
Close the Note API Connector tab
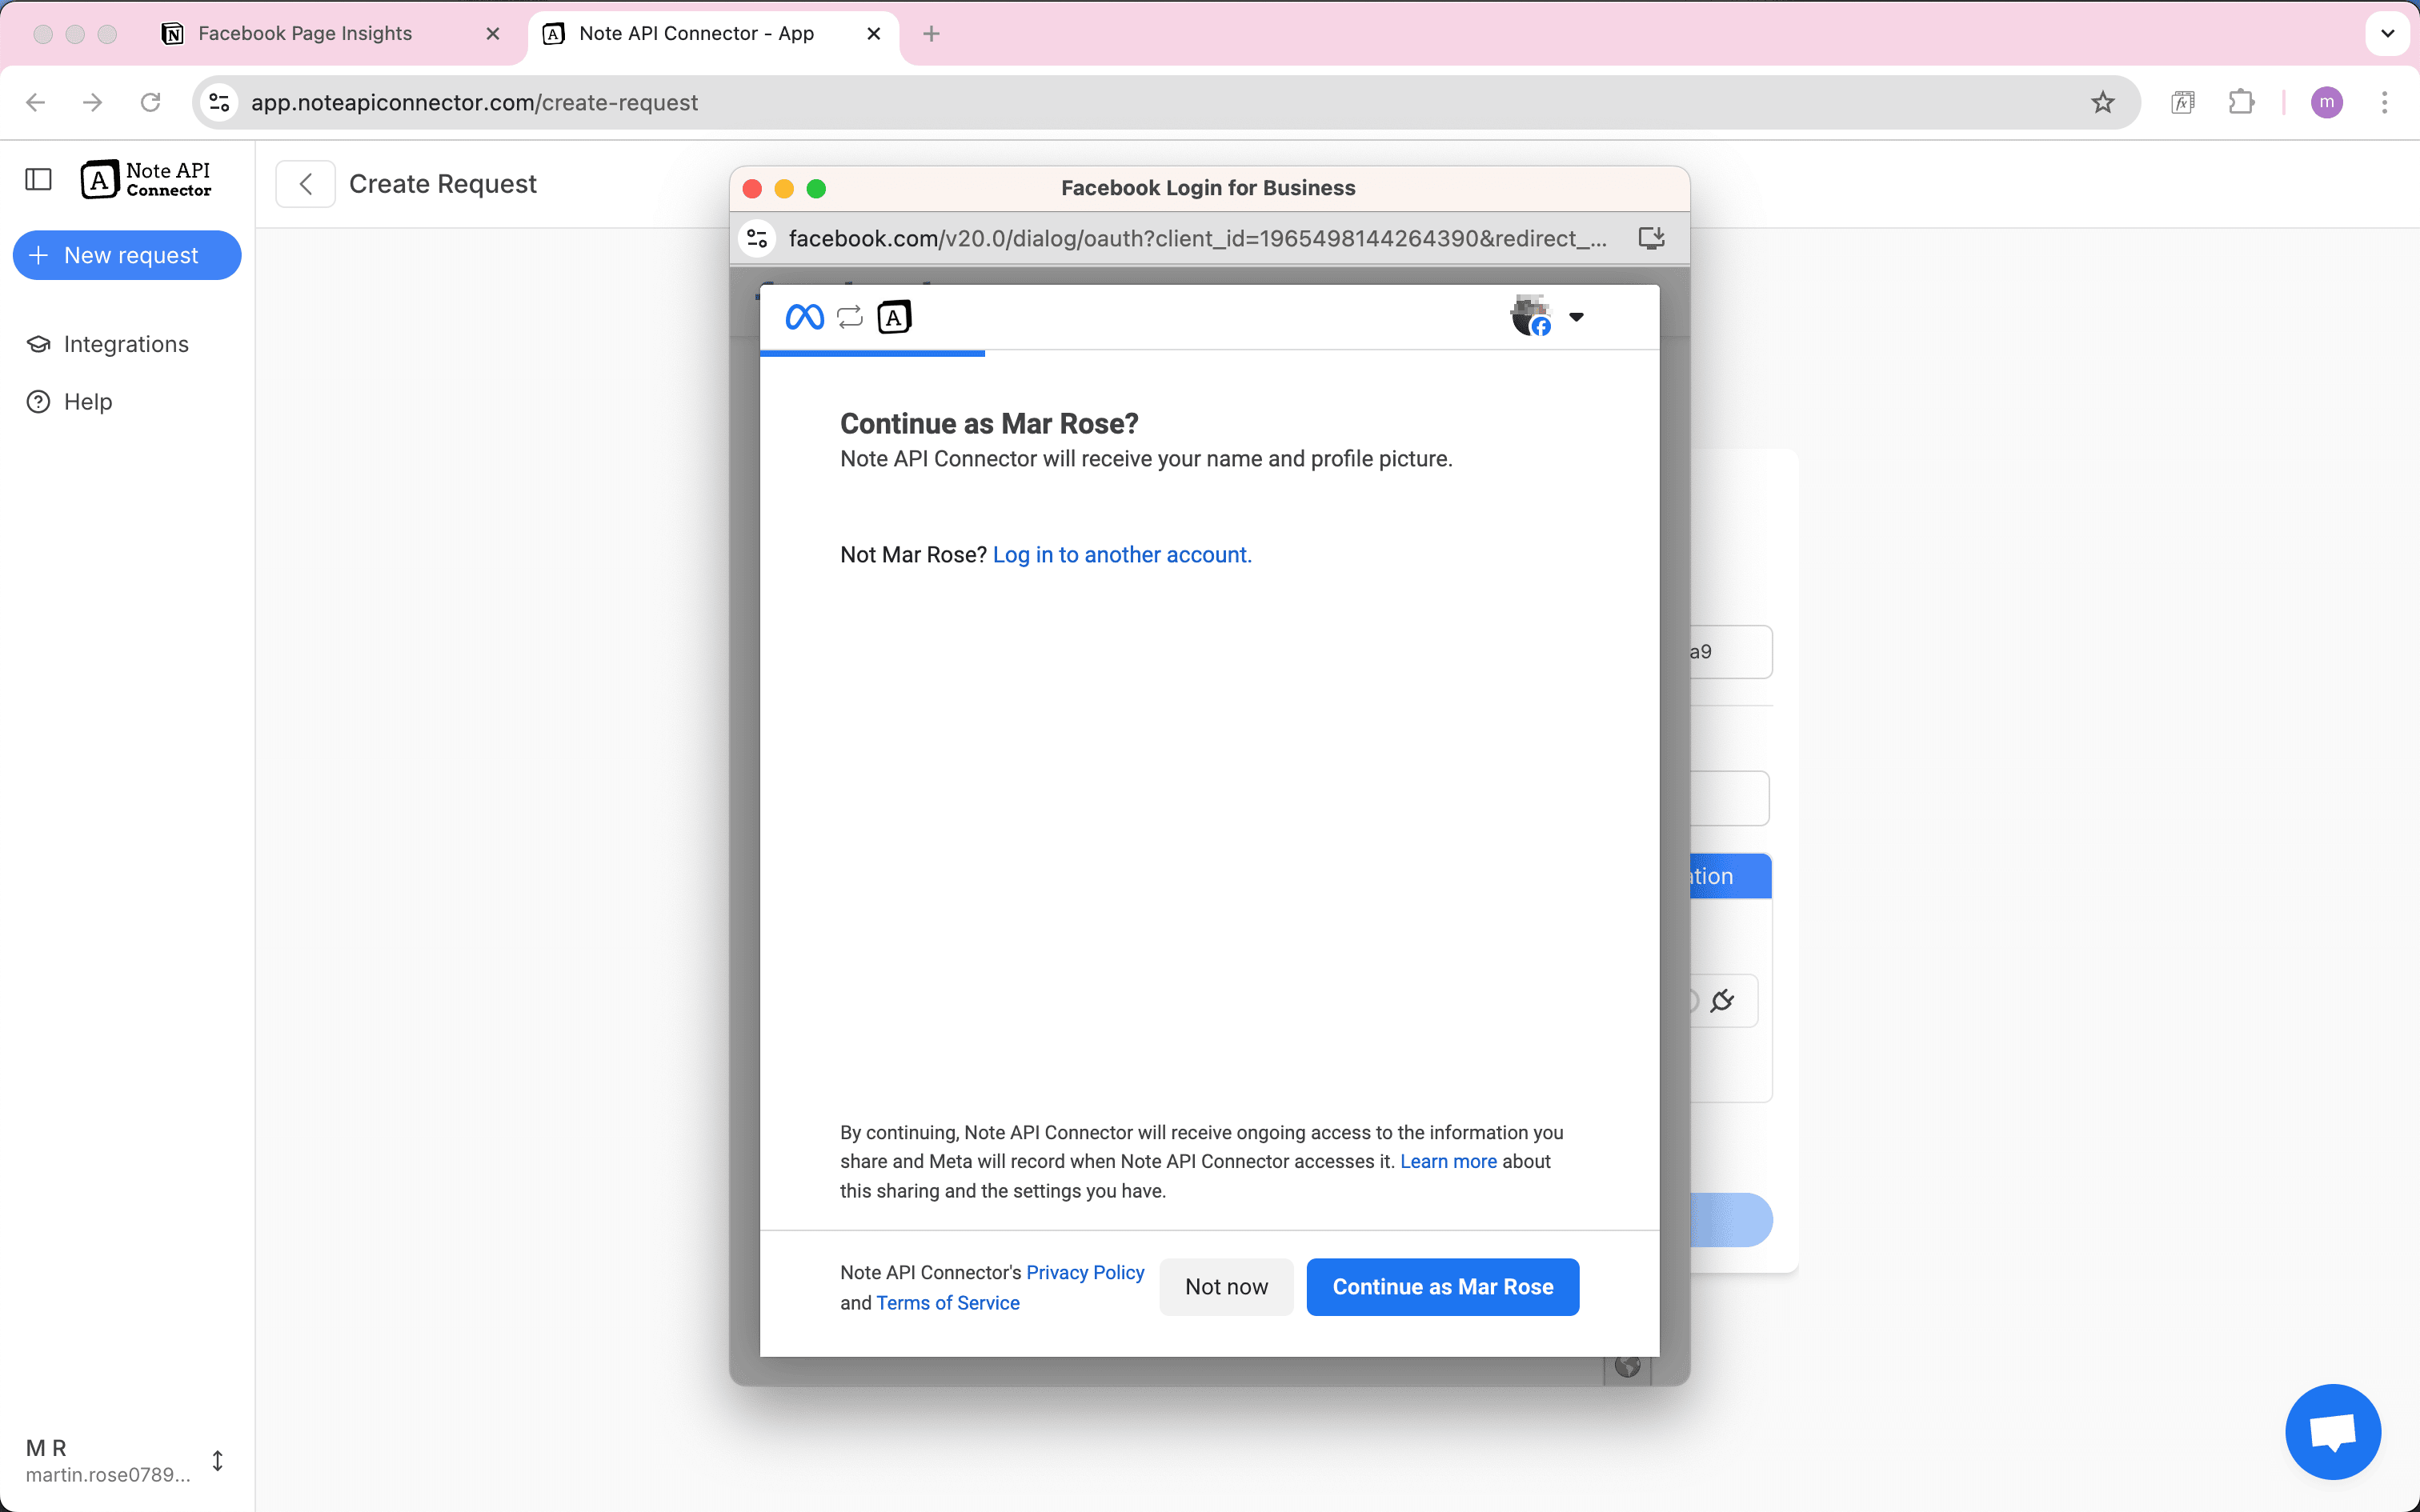873,33
